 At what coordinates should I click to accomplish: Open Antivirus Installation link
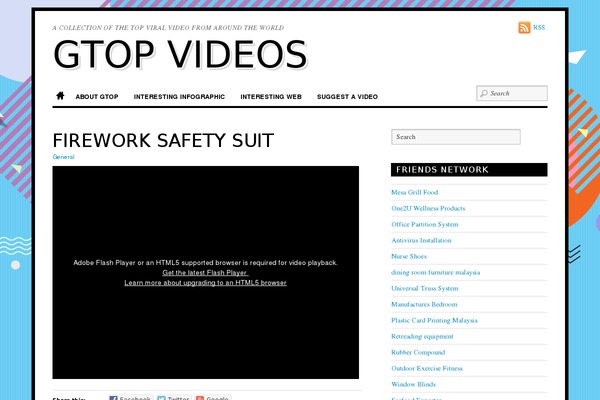[421, 241]
